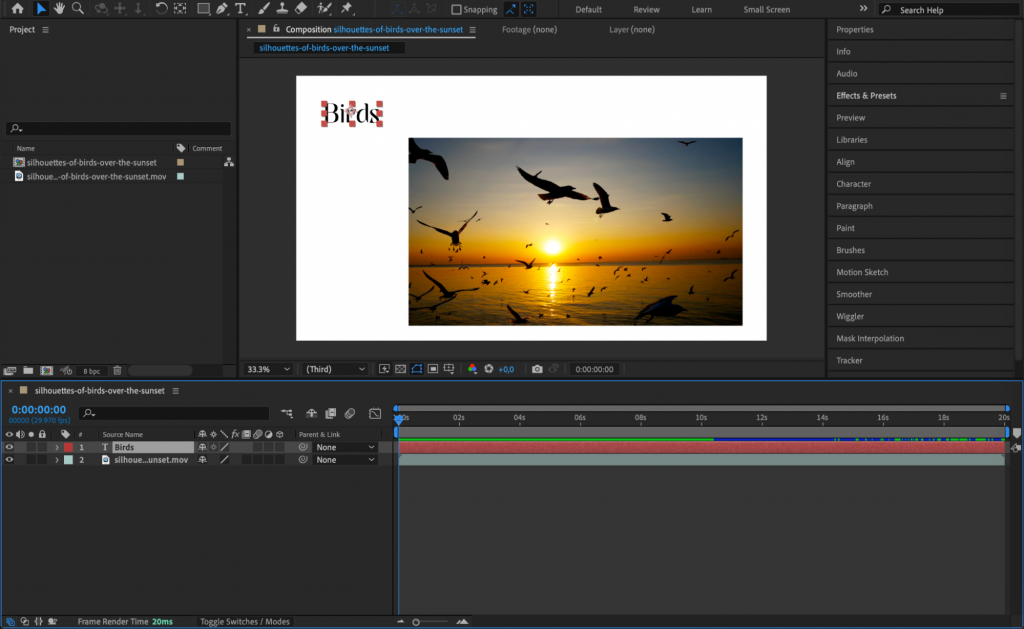Open the Graph Editor in the timeline
The height and width of the screenshot is (629, 1024).
375,413
